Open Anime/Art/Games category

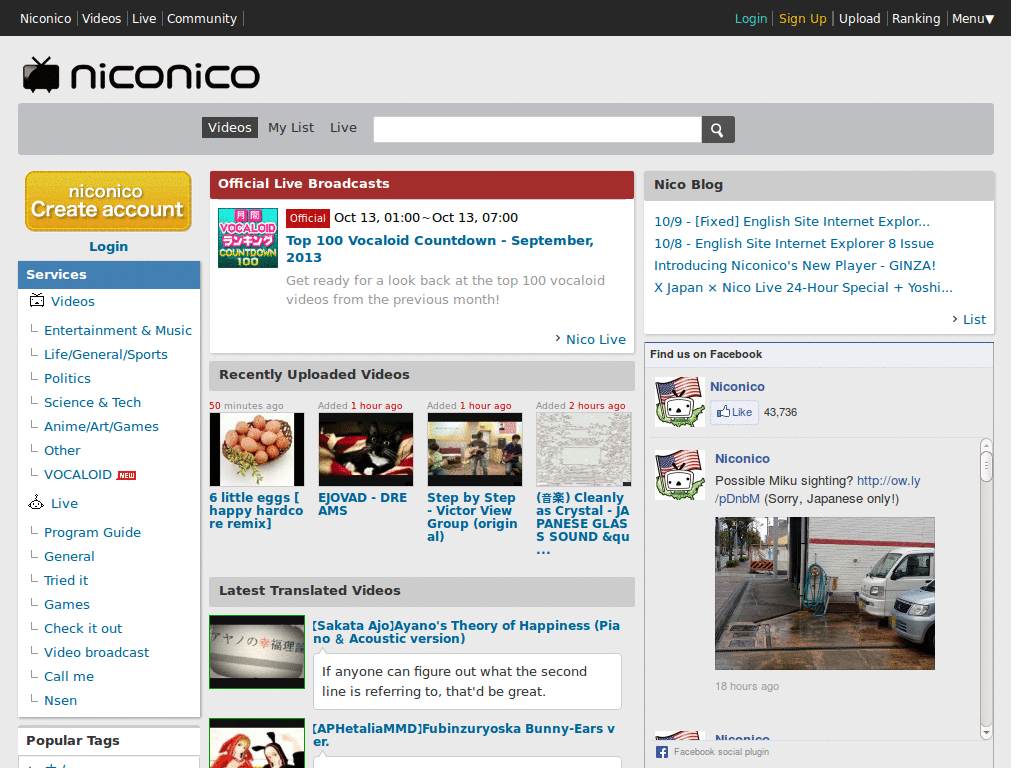[101, 426]
